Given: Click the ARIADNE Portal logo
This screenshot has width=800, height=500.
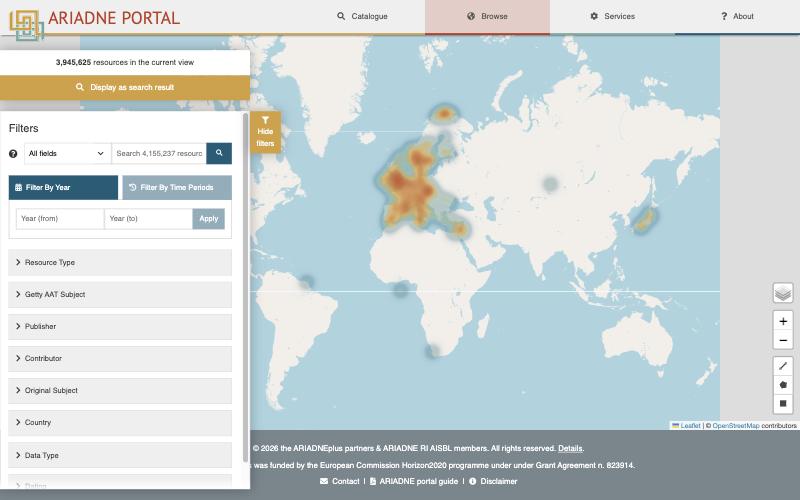Looking at the screenshot, I should click(94, 20).
